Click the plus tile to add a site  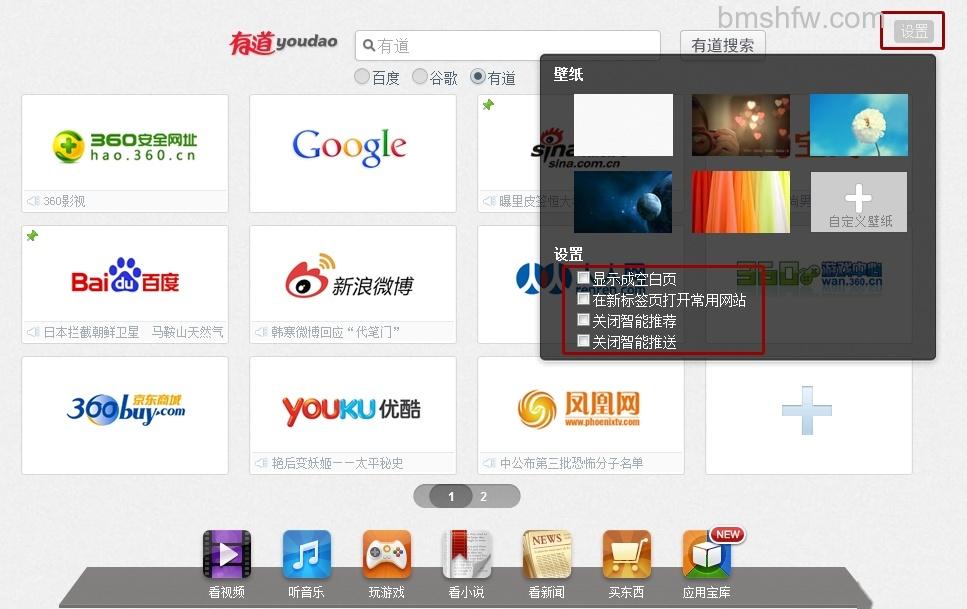[x=809, y=415]
